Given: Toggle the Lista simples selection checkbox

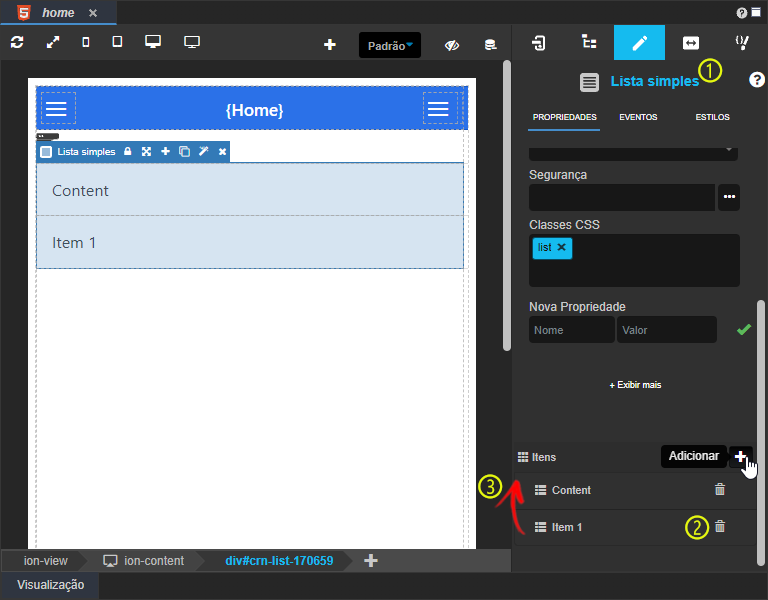Looking at the screenshot, I should point(46,152).
